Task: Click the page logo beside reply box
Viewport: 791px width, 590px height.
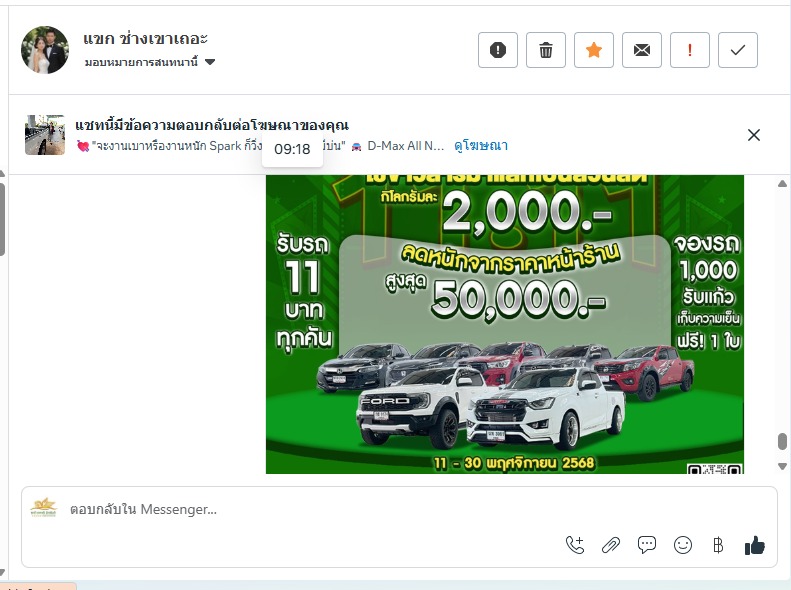Action: 44,508
